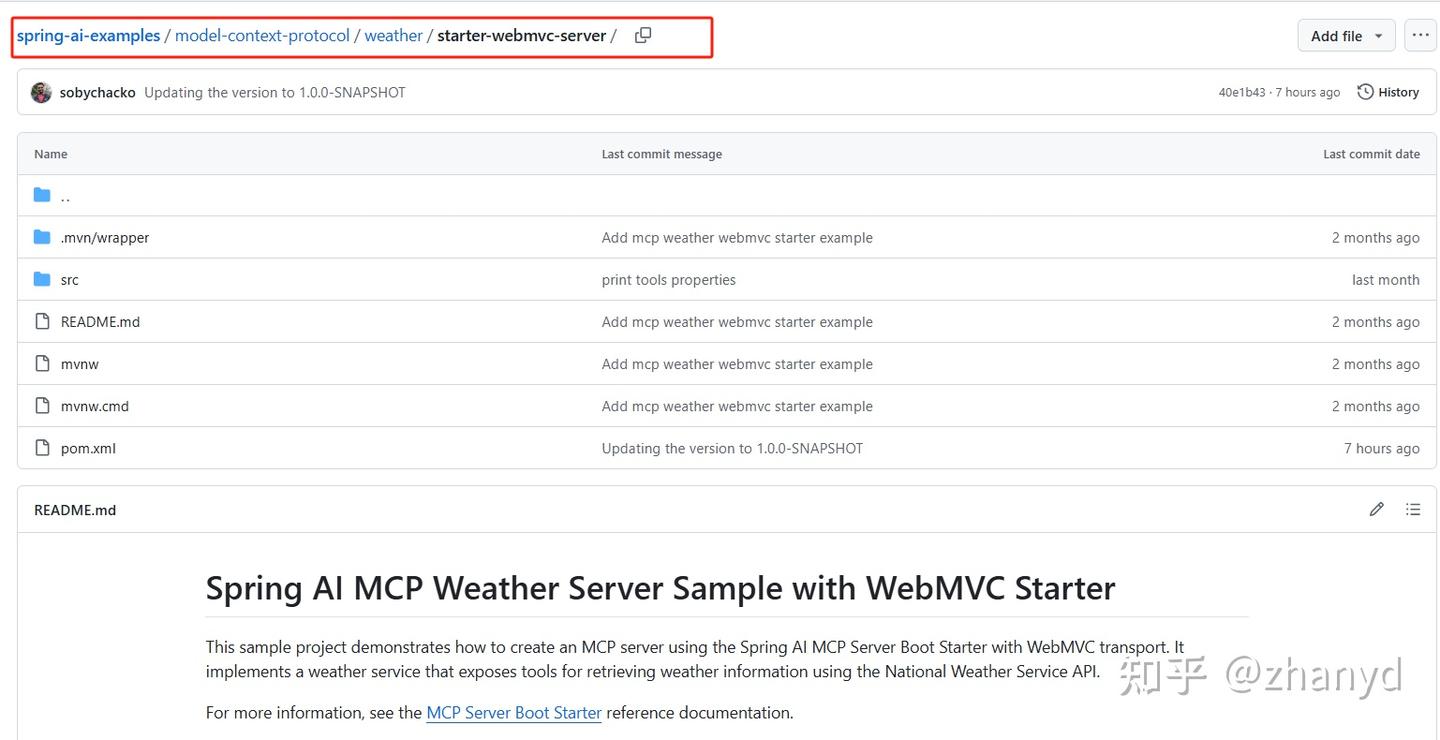Open the MCP Server Boot Starter link
This screenshot has width=1440, height=740.
pyautogui.click(x=513, y=712)
